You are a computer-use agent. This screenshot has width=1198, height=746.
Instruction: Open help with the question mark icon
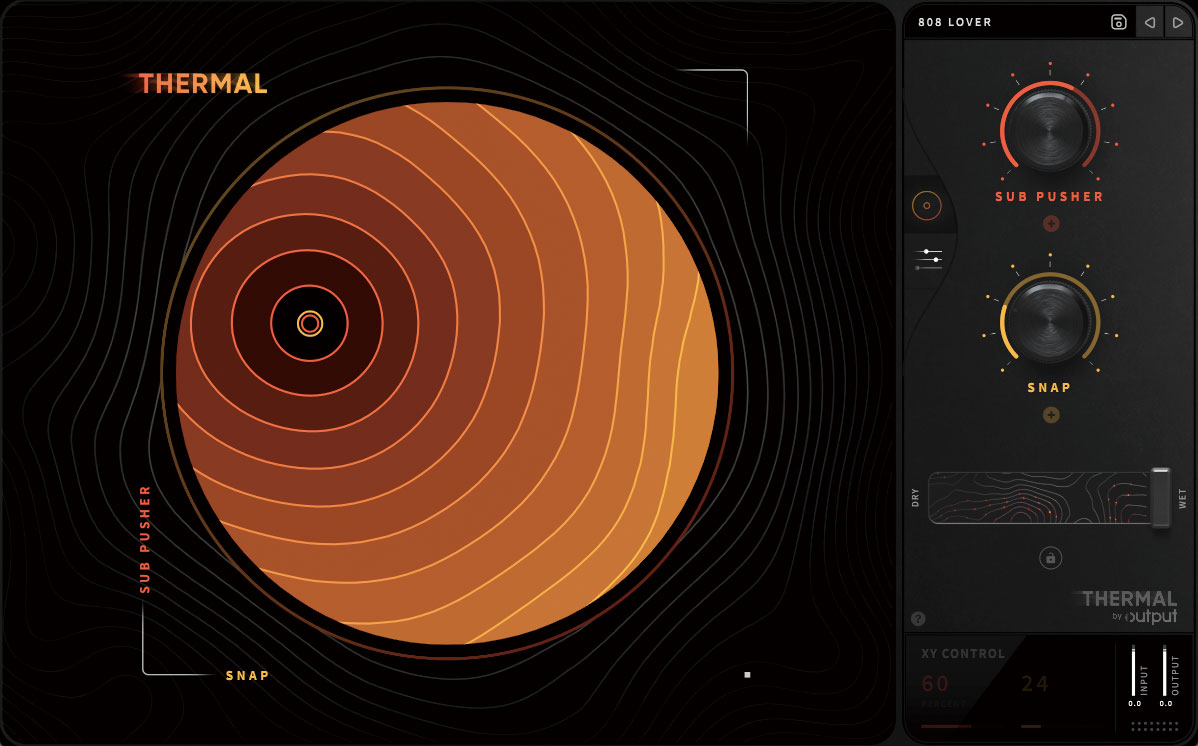918,619
